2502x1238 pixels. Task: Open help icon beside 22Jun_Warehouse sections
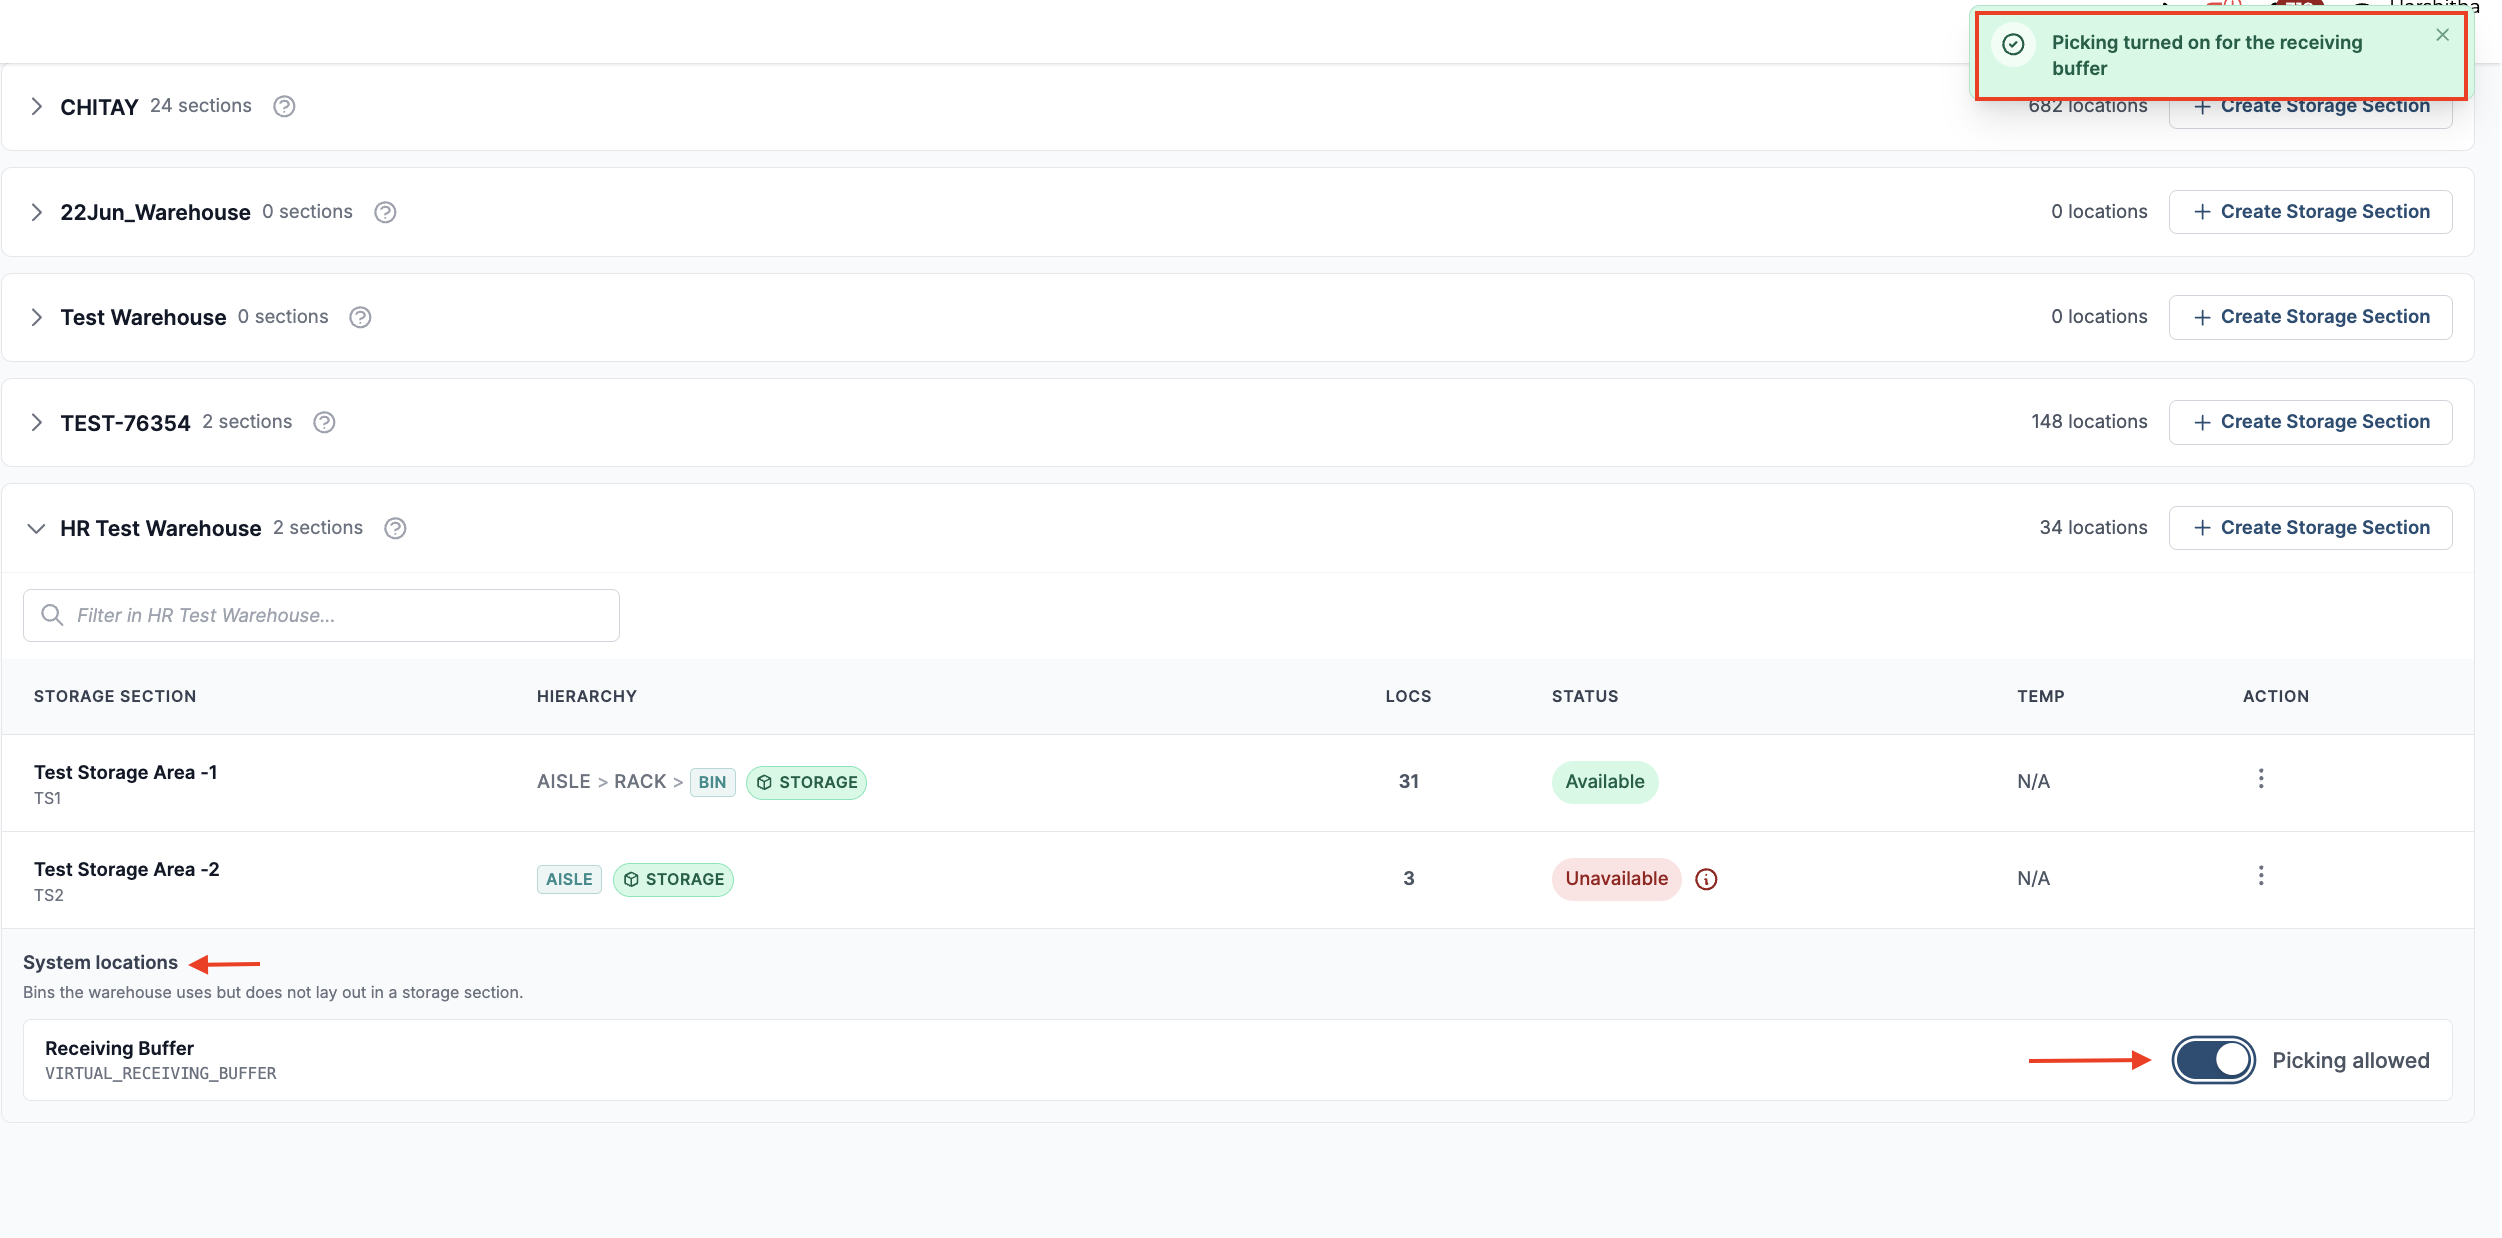click(385, 212)
